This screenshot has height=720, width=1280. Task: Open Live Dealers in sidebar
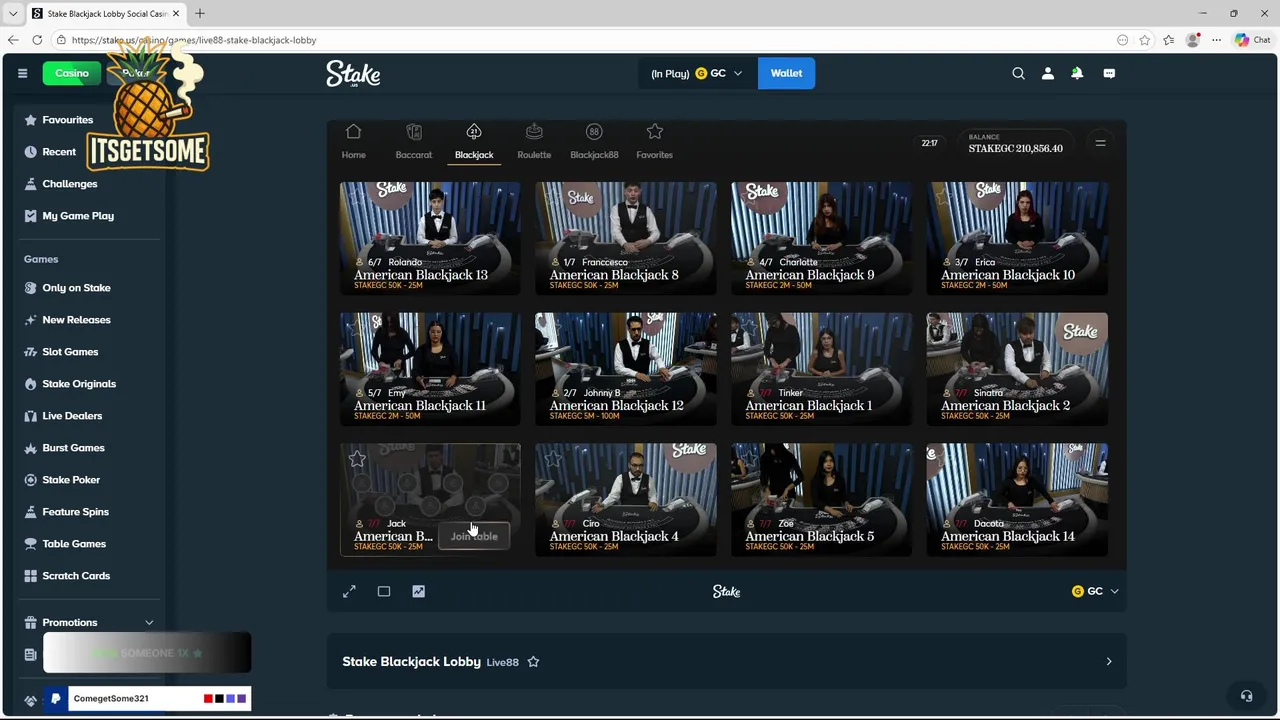(72, 416)
